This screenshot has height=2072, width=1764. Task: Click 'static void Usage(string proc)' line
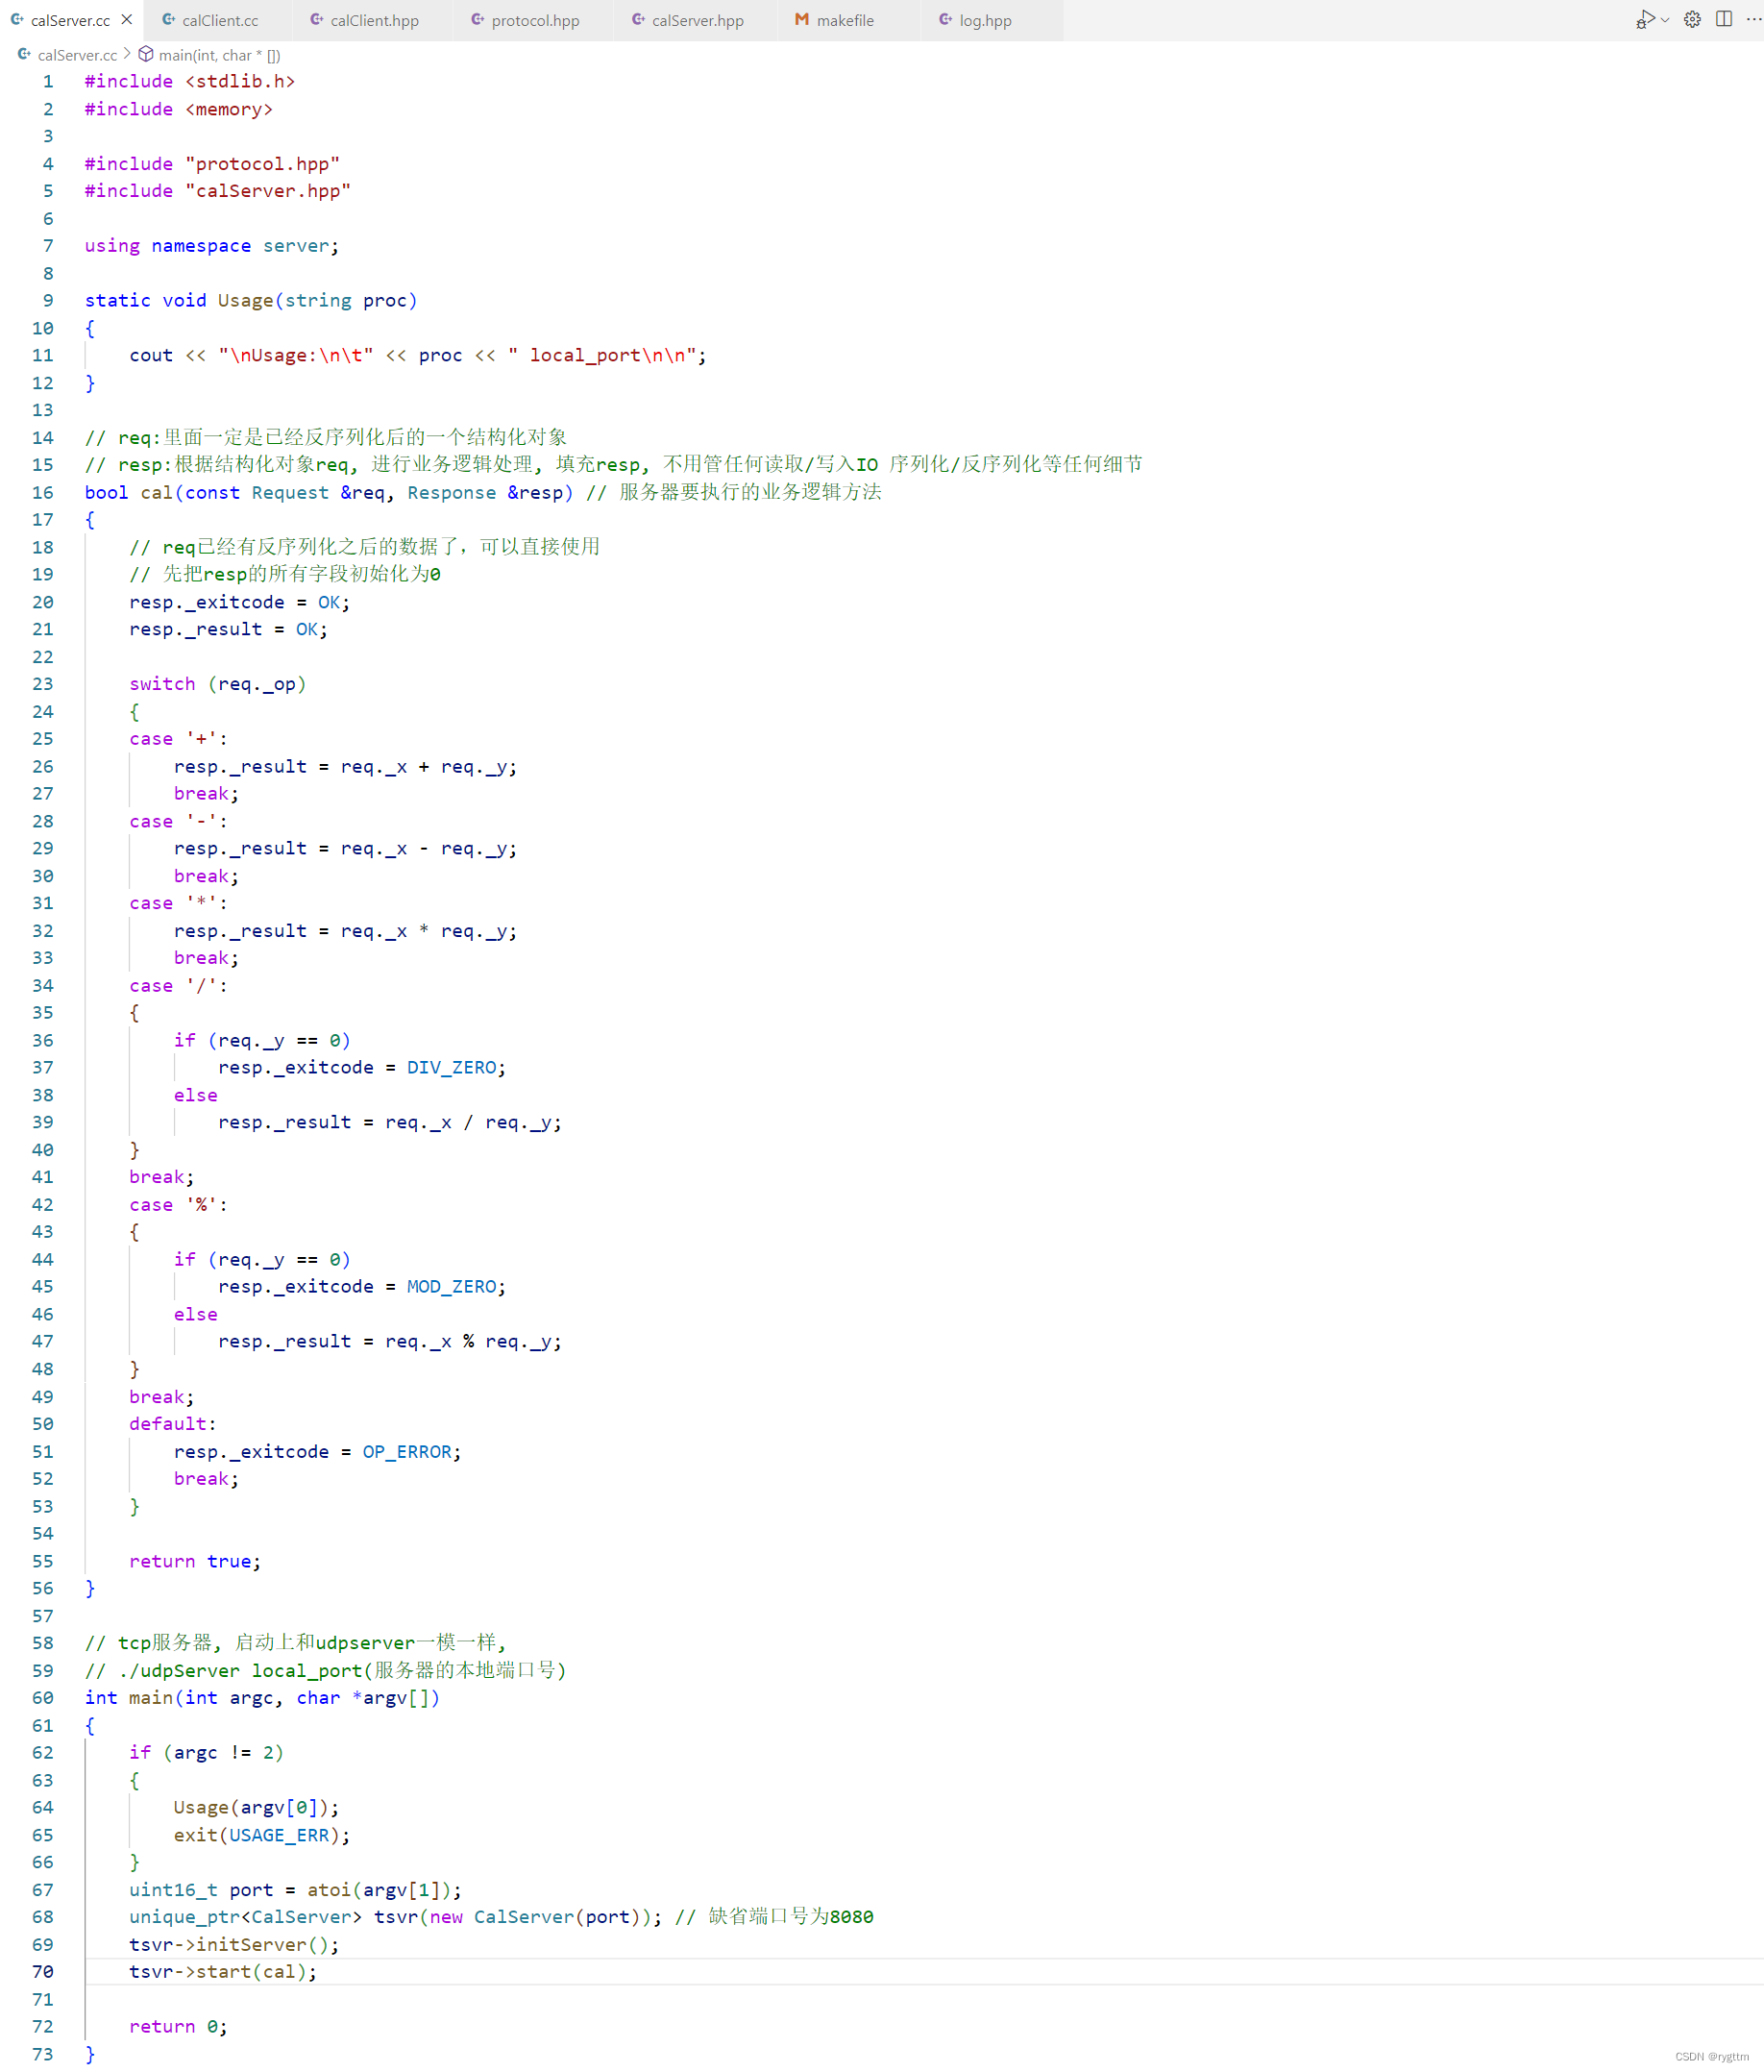pos(251,300)
